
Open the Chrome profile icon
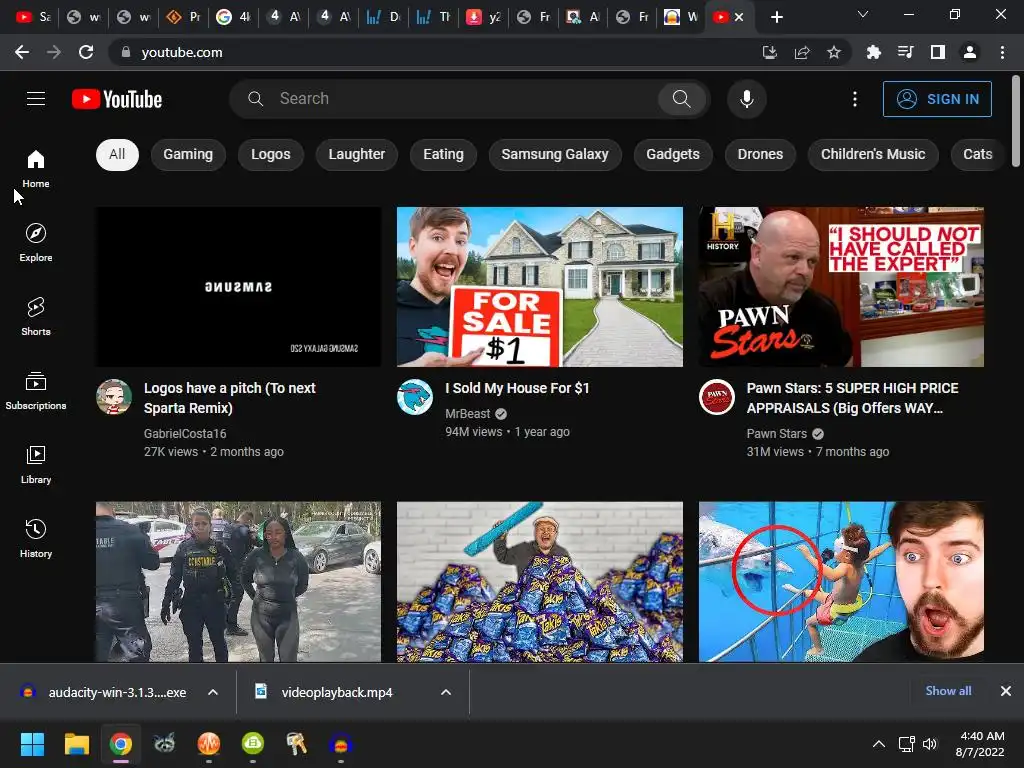[970, 52]
